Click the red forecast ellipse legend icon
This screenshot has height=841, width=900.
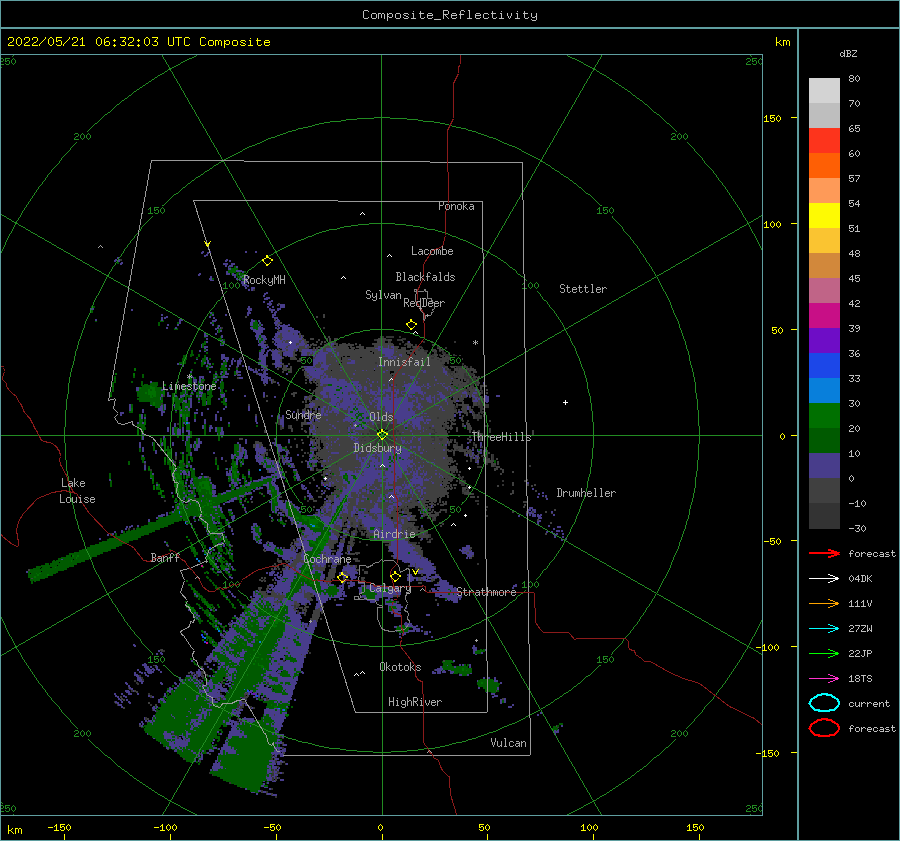(x=824, y=728)
